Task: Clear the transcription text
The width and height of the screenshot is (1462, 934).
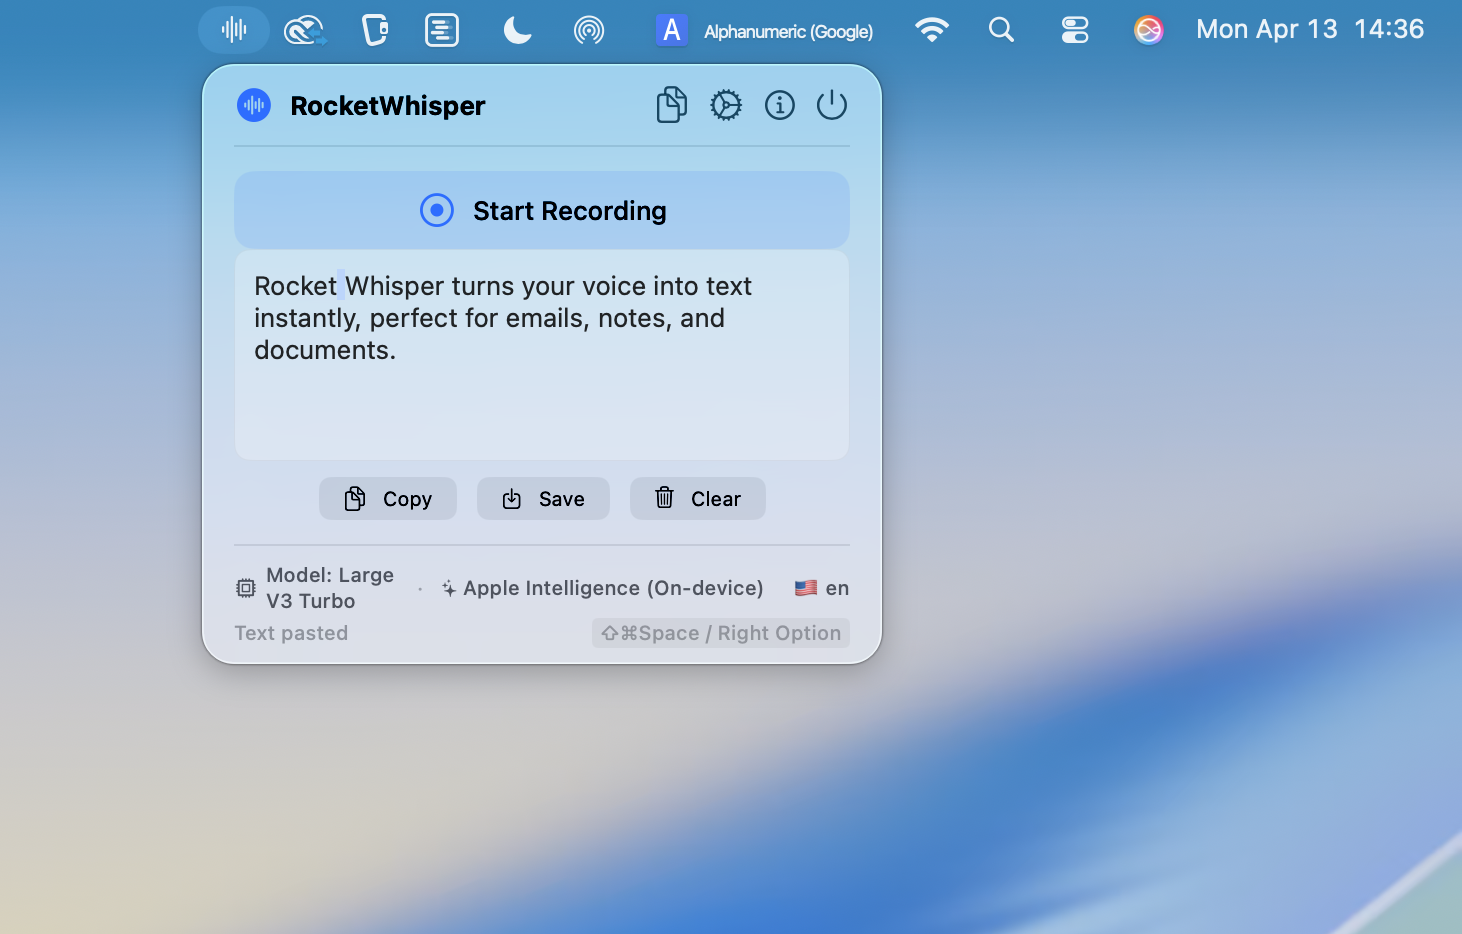Action: pyautogui.click(x=698, y=498)
